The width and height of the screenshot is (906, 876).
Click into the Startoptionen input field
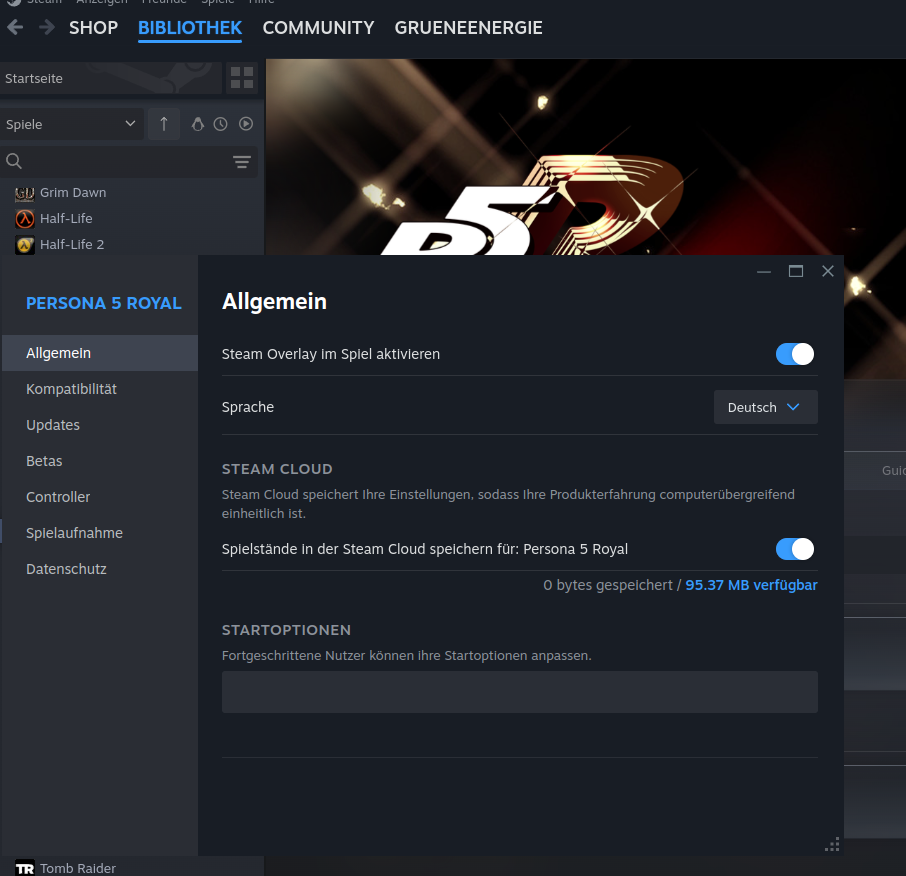pos(519,692)
